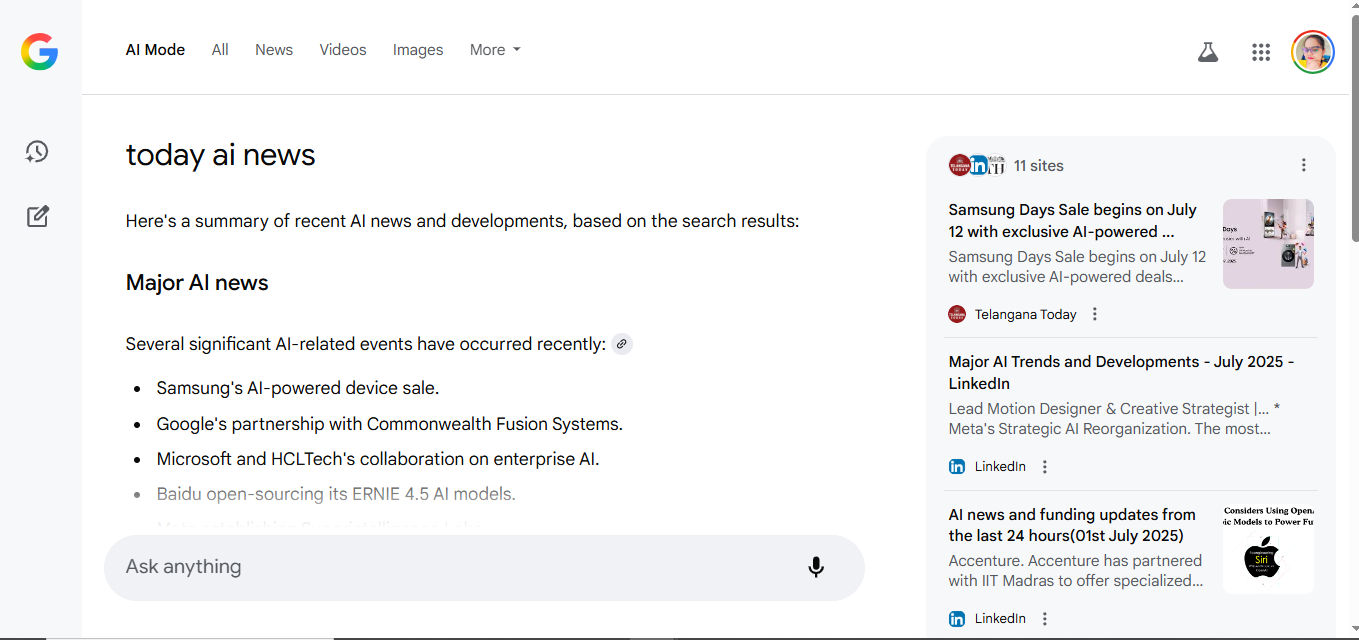
Task: Expand the More dropdown
Action: 495,50
